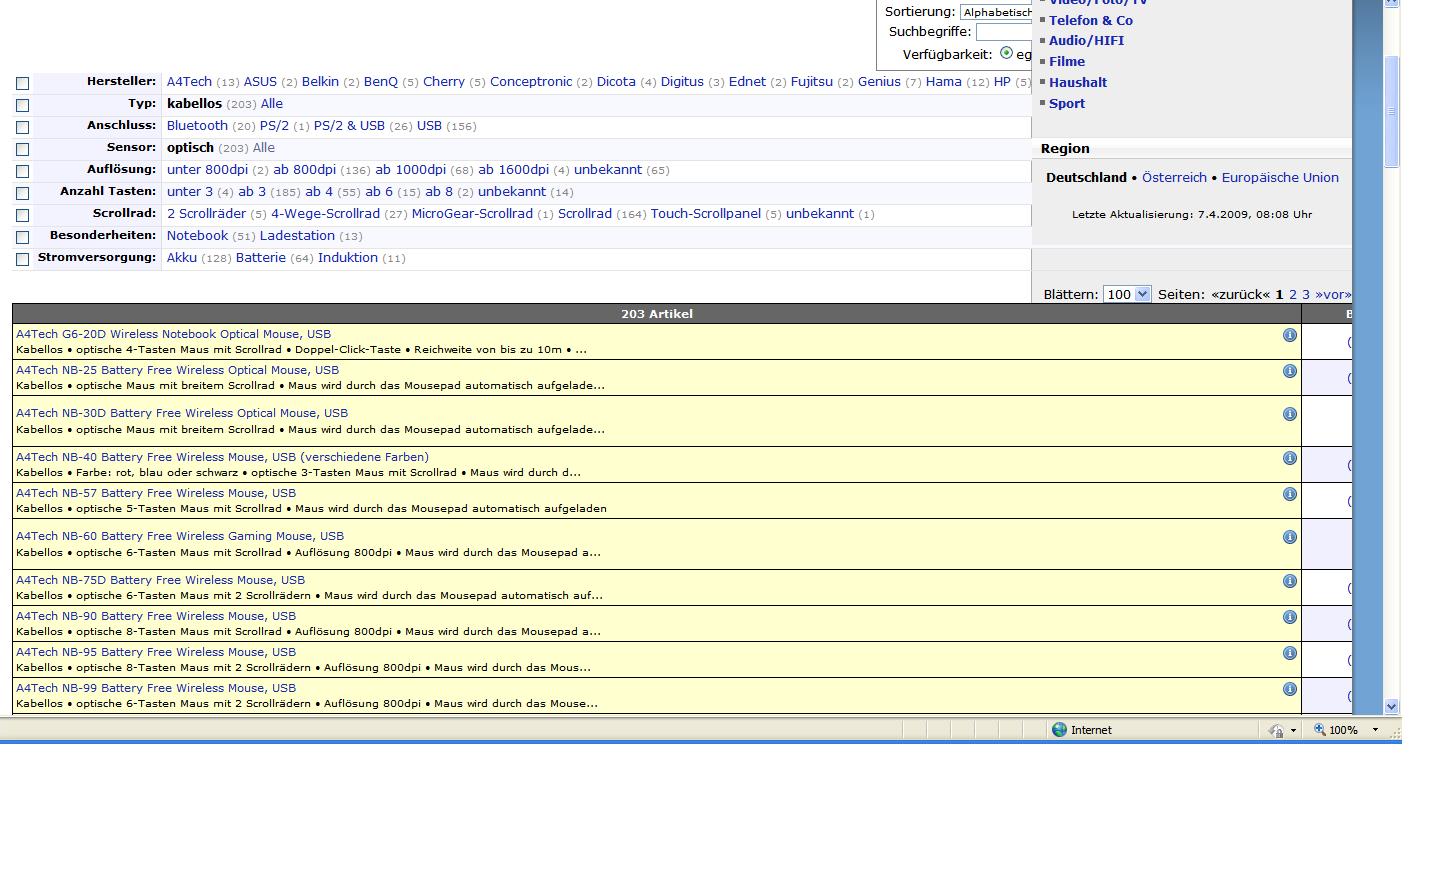Open the Sortierung Alphabetisch dropdown
This screenshot has width=1440, height=870.
point(995,12)
